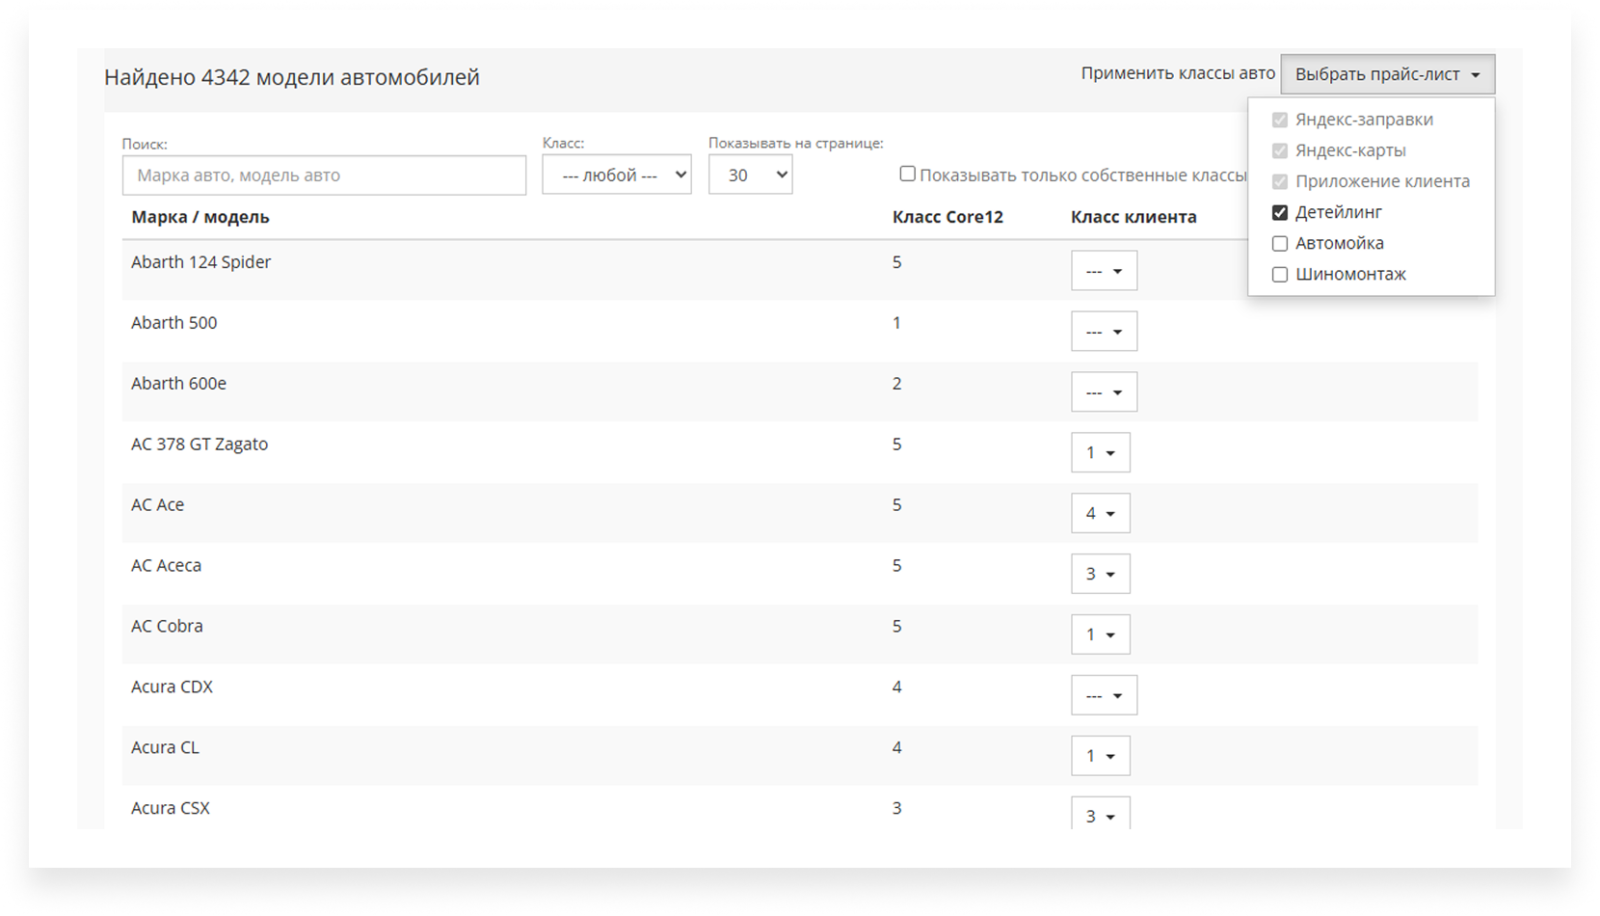Expand client class for Abarth 124 Spider
Viewport: 1600px width, 916px height.
click(1103, 271)
